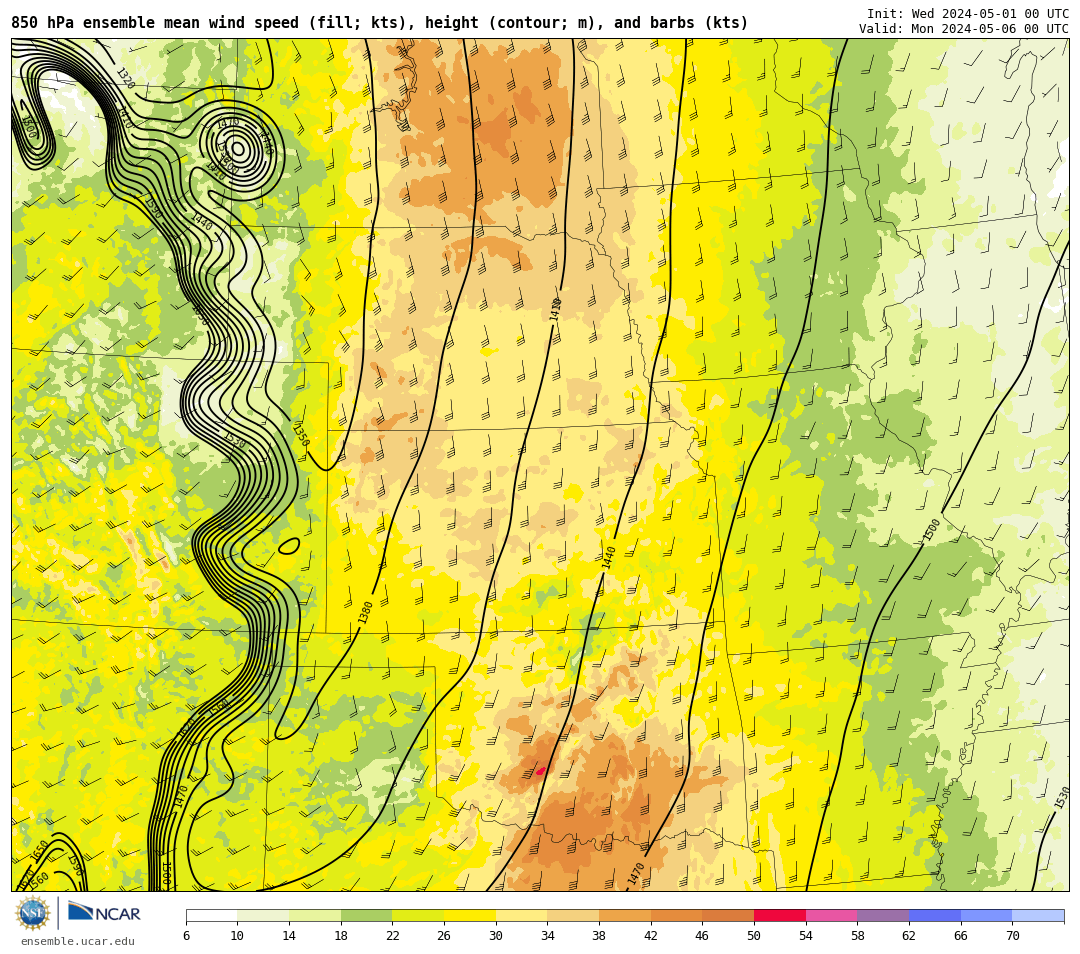The width and height of the screenshot is (1080, 954).
Task: Click the red 50-54 kts colorbar swatch
Action: tap(780, 915)
